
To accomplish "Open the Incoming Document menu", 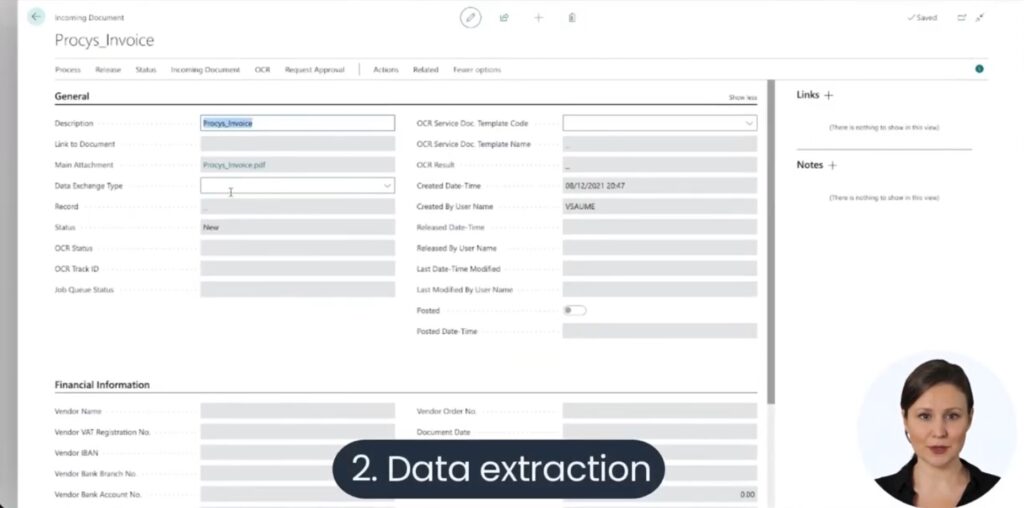I will pos(205,69).
